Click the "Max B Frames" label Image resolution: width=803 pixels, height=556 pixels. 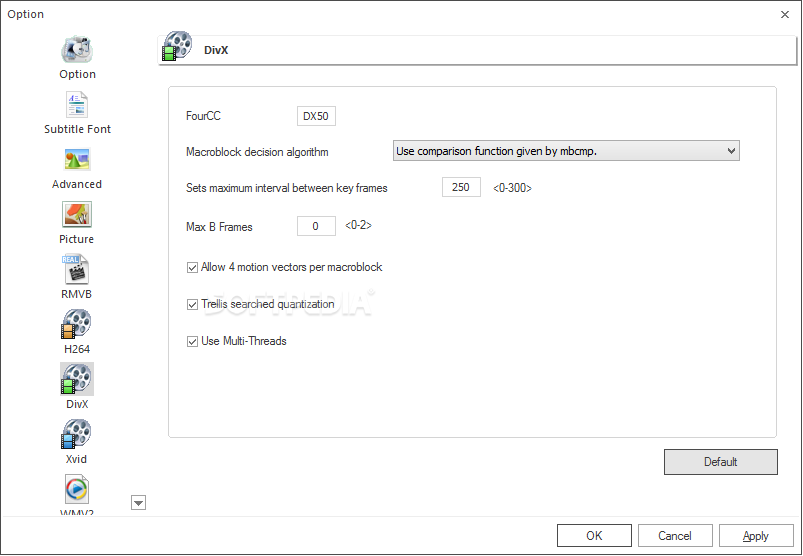pyautogui.click(x=219, y=227)
